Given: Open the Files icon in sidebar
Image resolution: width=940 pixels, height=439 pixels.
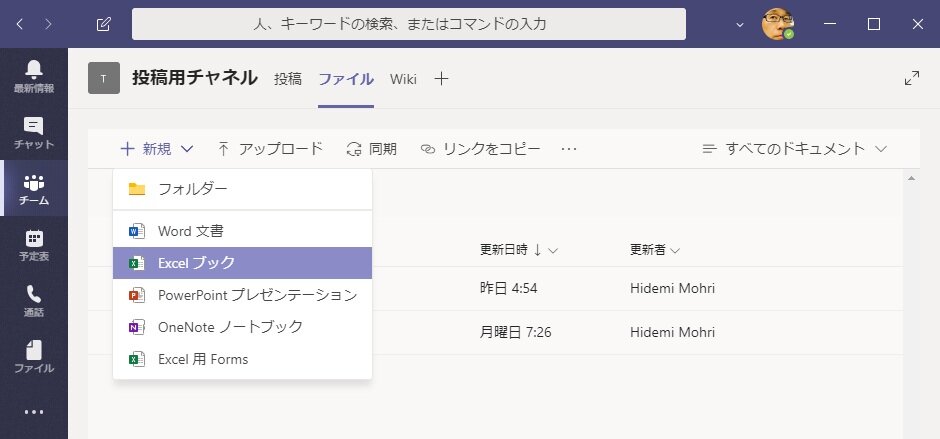Looking at the screenshot, I should coord(34,357).
